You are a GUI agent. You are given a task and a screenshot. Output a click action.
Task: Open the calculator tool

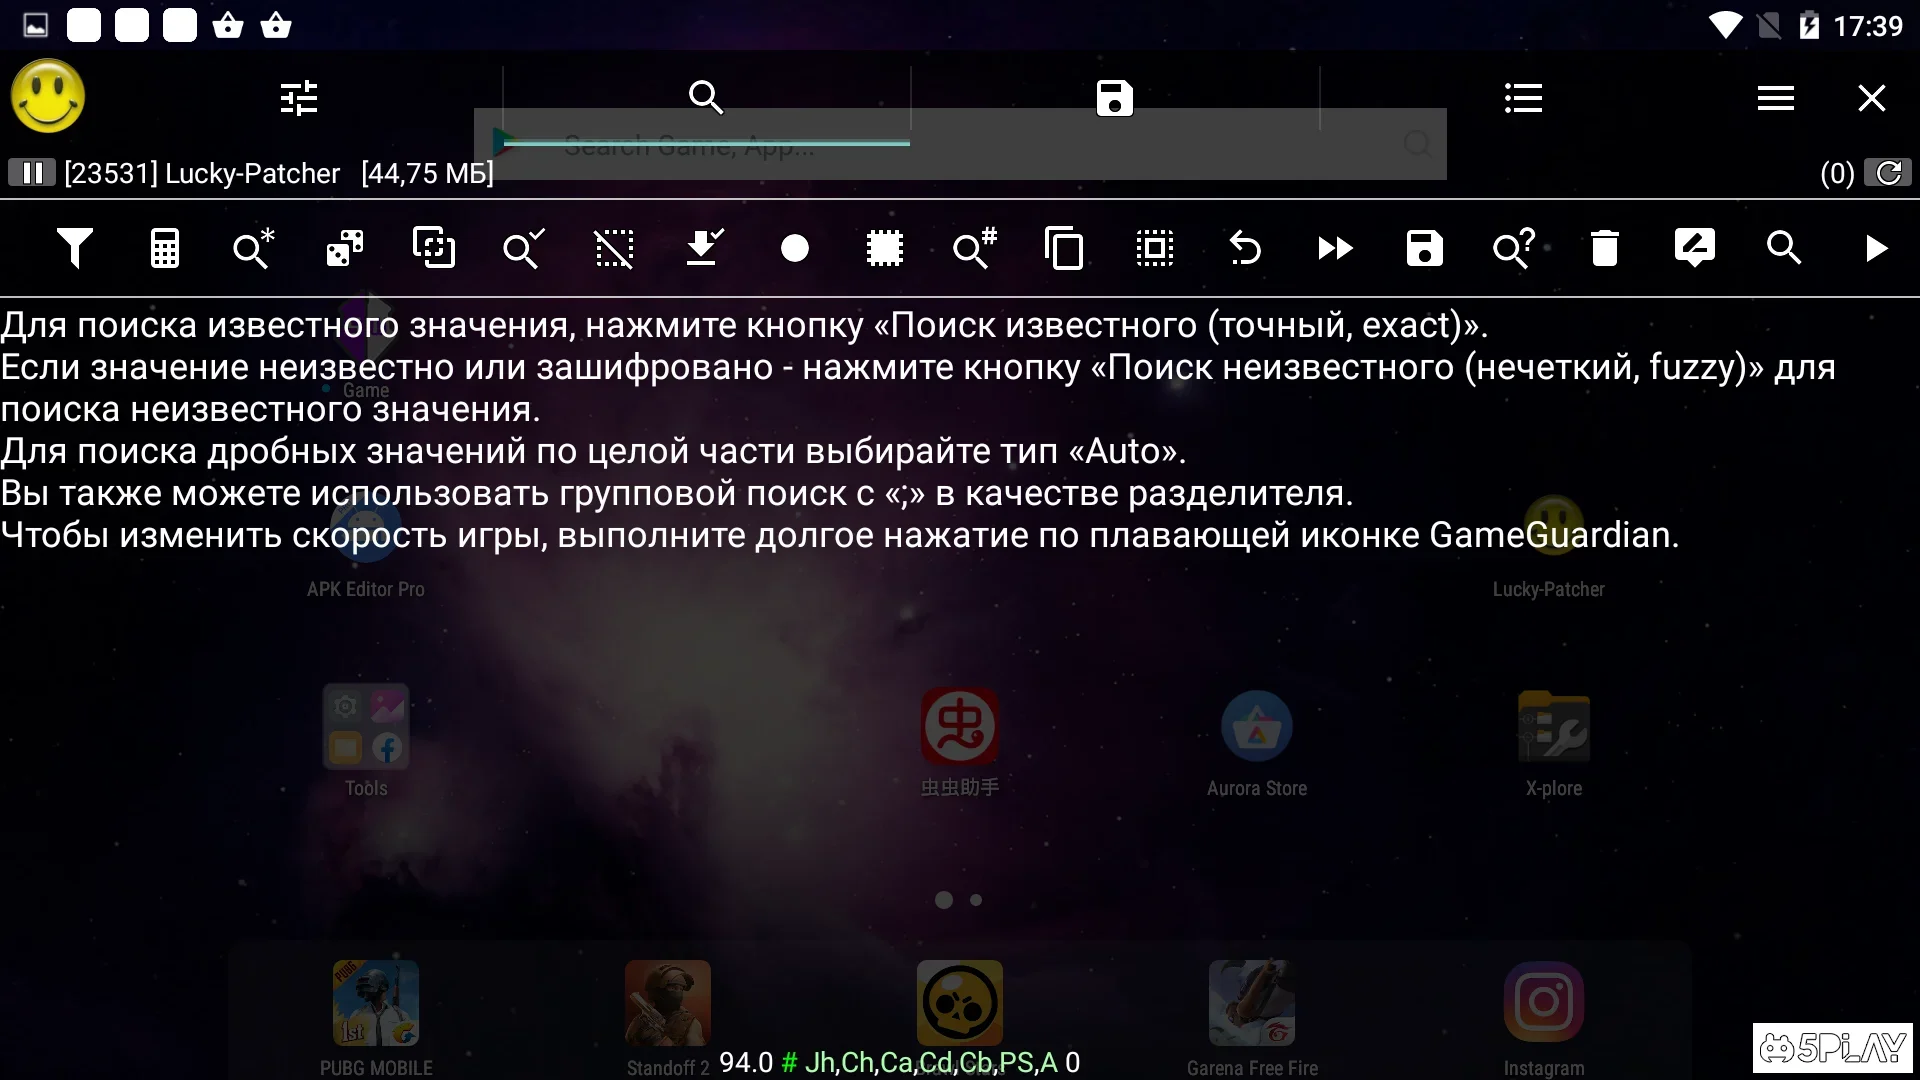click(164, 248)
